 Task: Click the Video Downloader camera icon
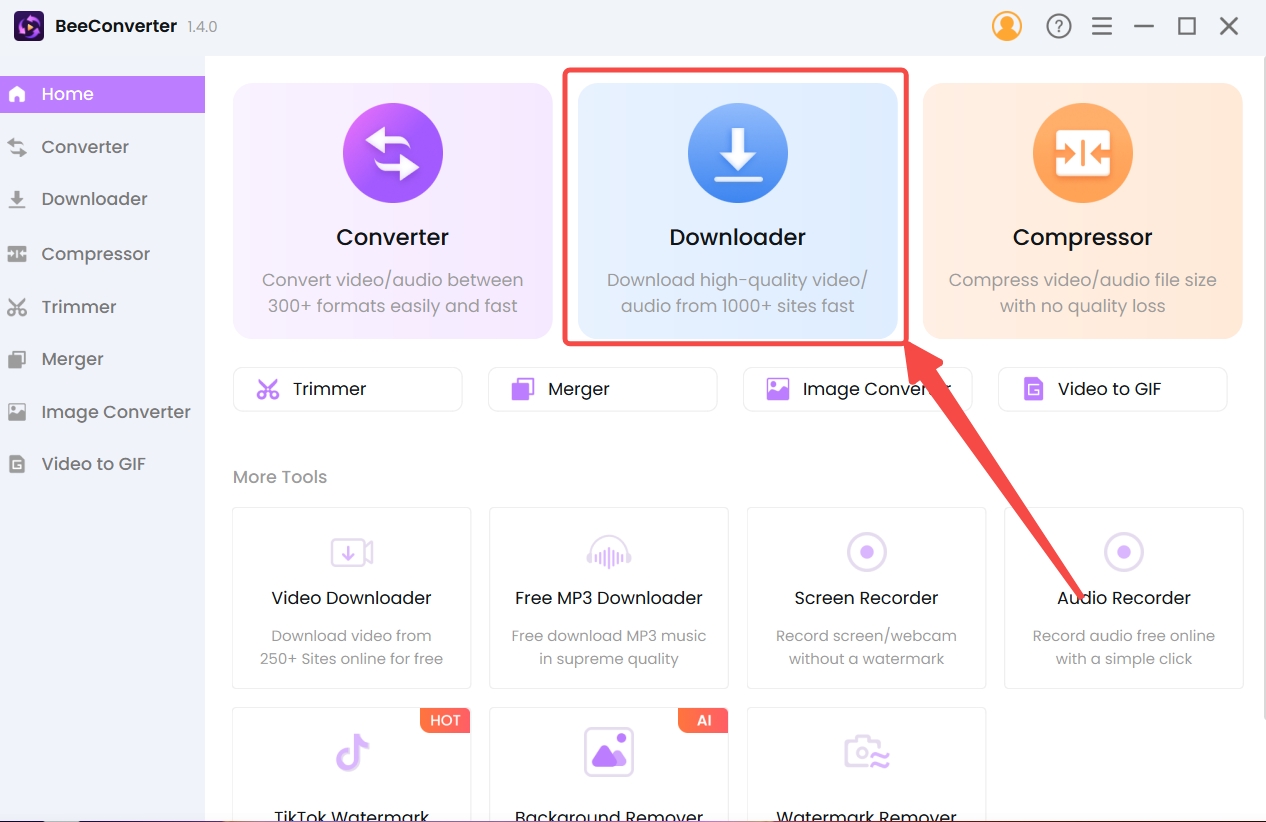click(x=352, y=552)
